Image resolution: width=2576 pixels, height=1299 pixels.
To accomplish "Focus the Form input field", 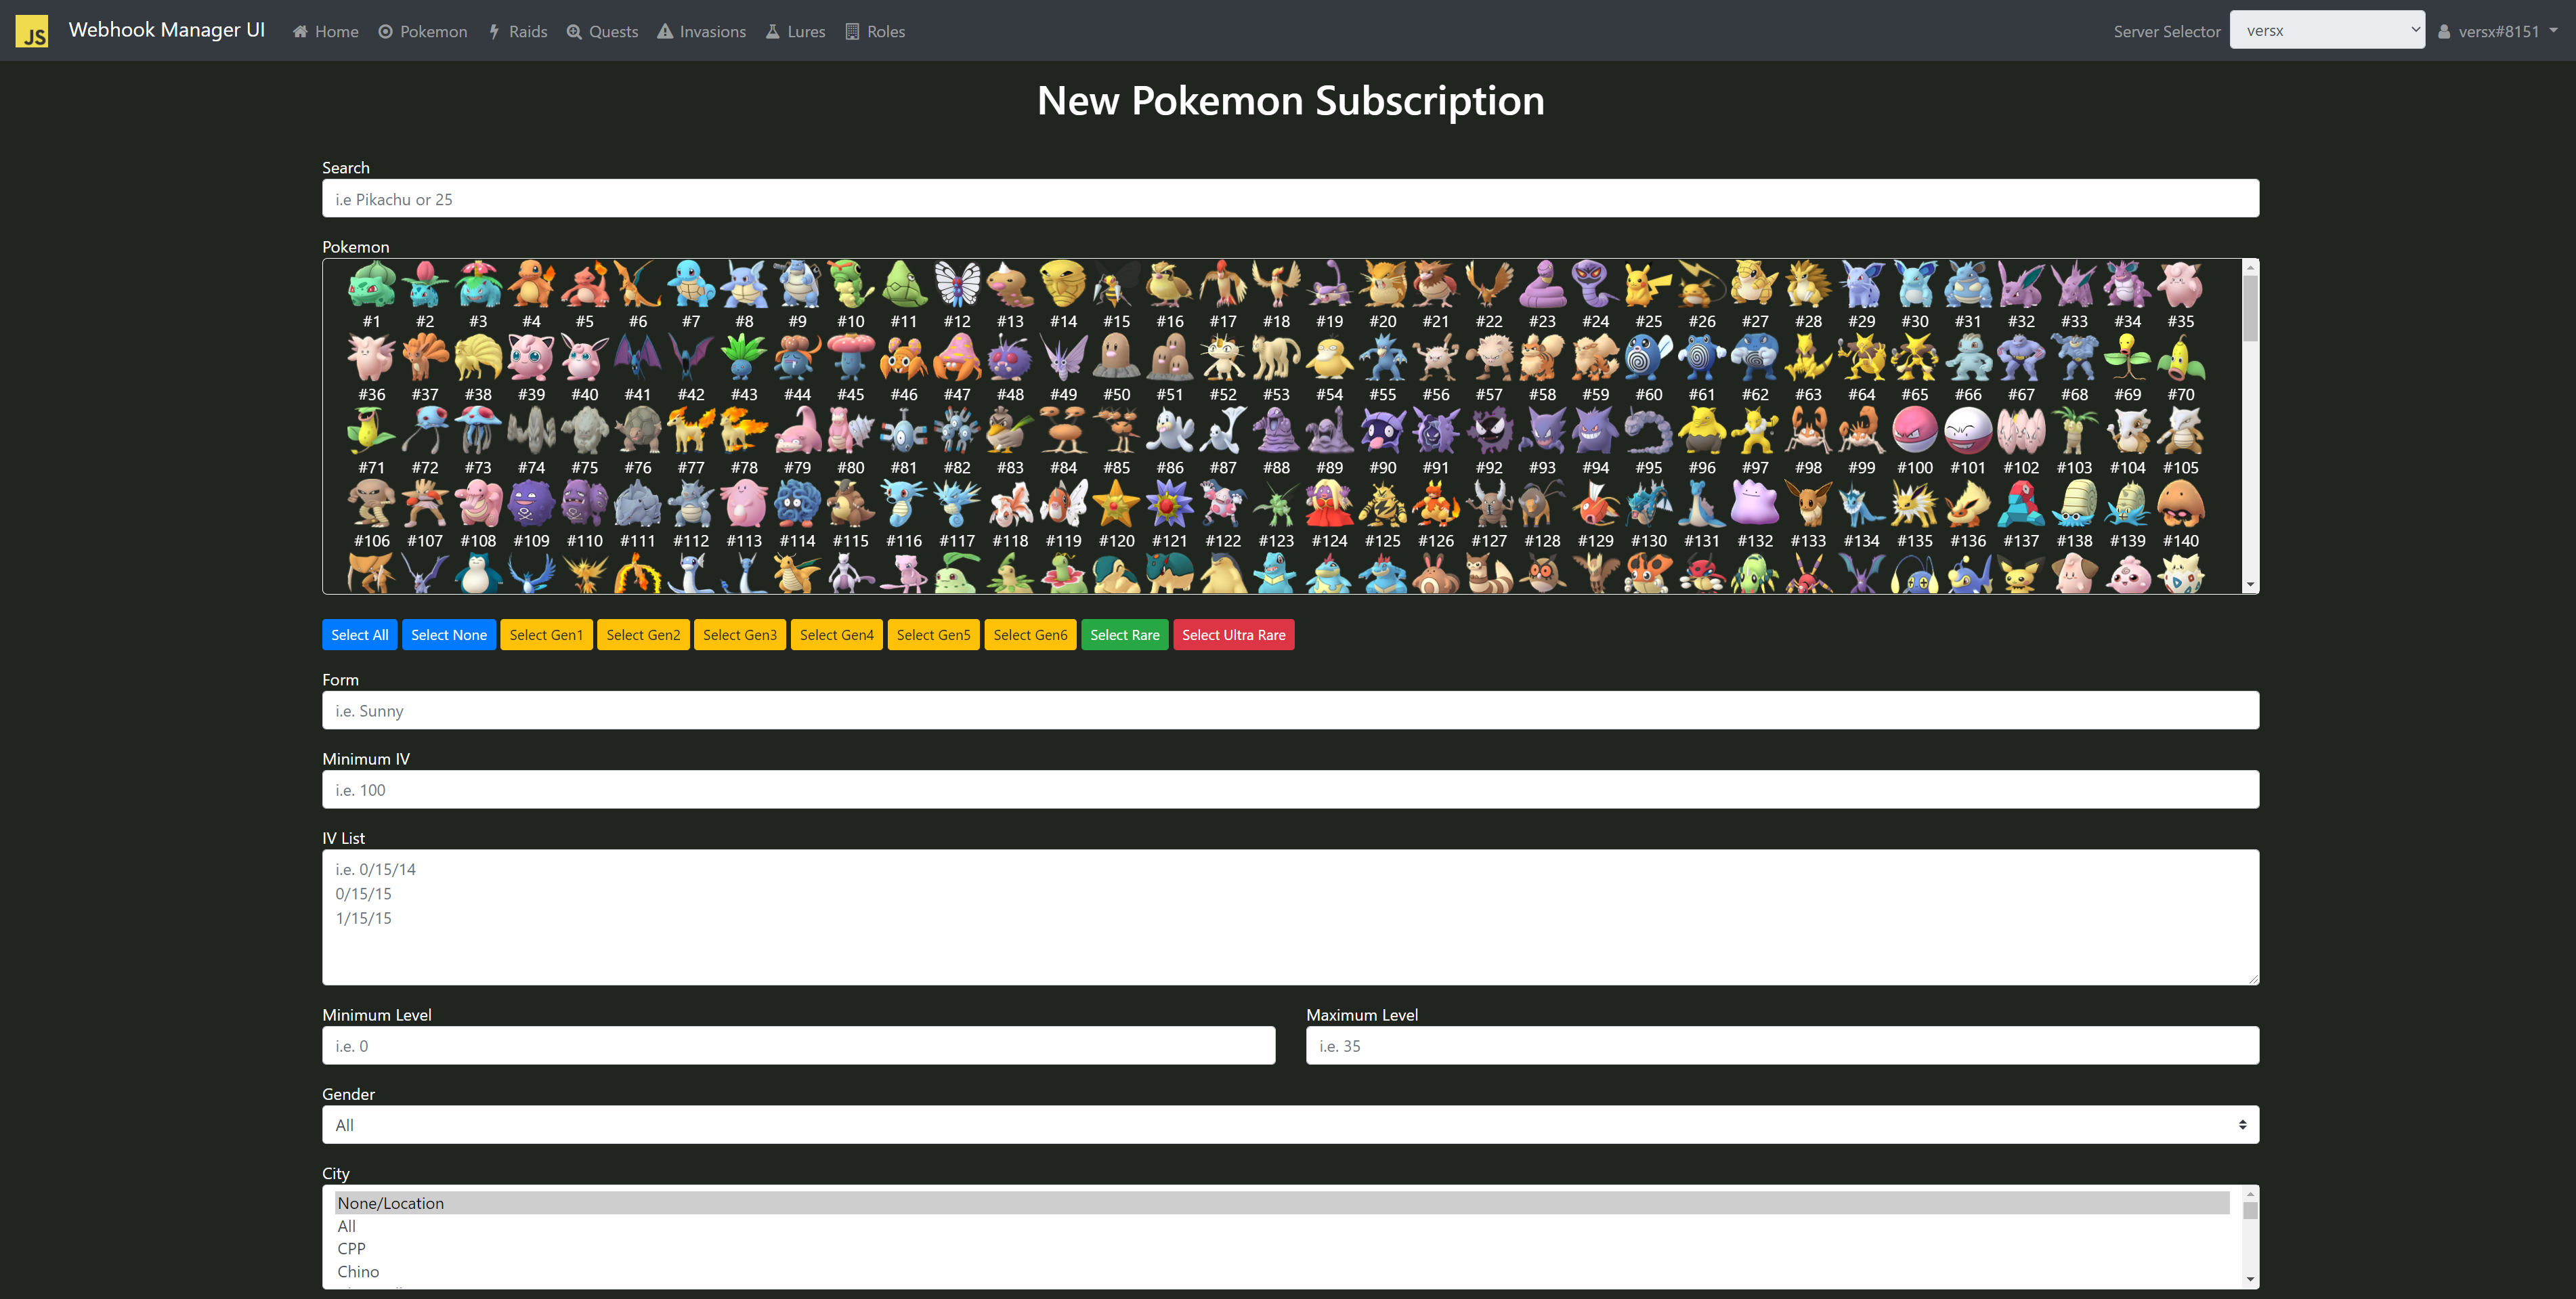I will pyautogui.click(x=1290, y=711).
